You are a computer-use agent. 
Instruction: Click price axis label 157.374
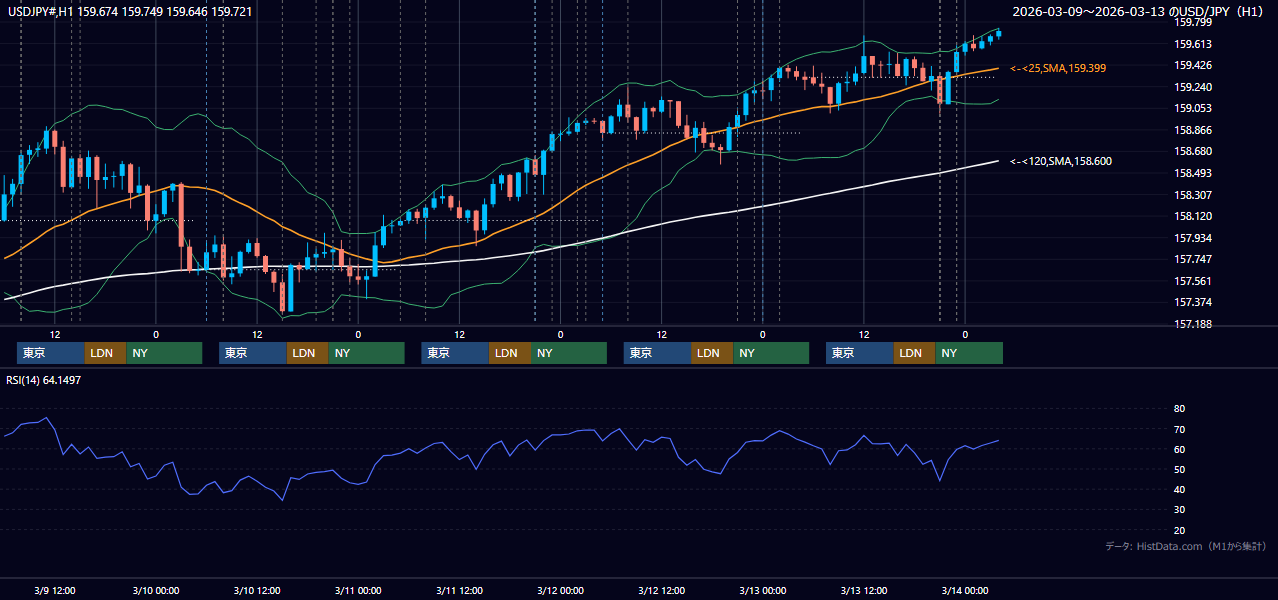point(1192,302)
